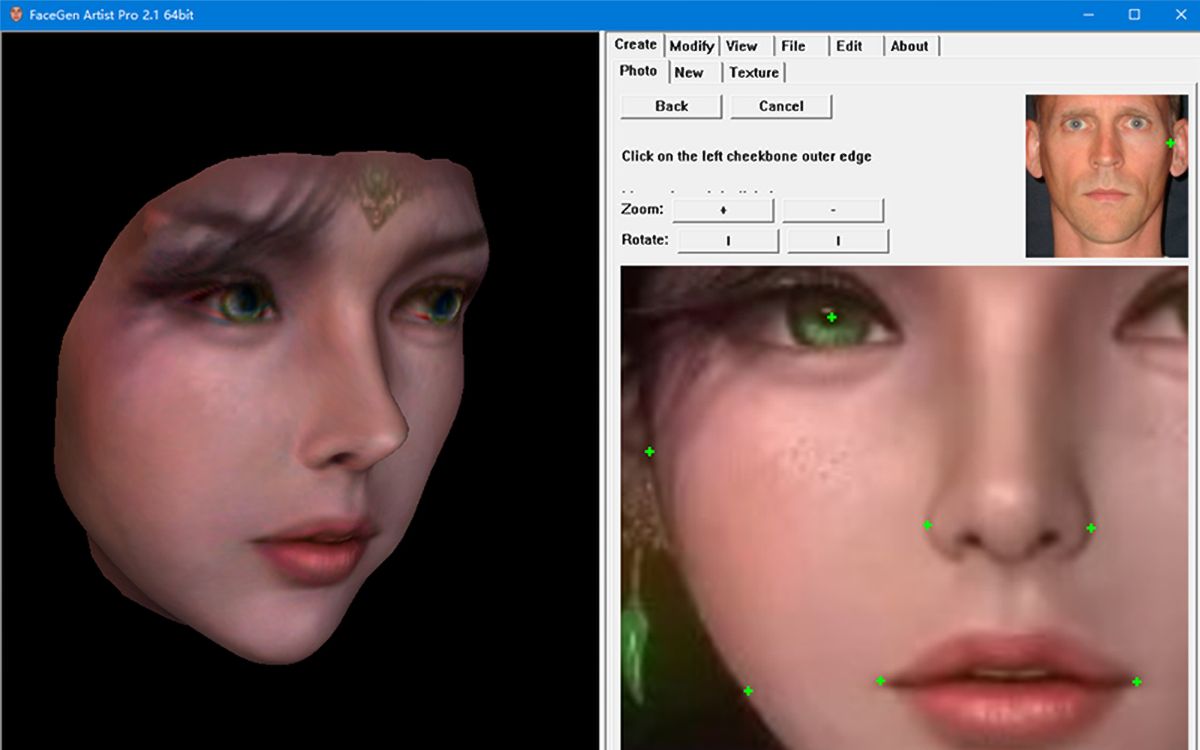Viewport: 1200px width, 750px height.
Task: Open the Texture sub-tab
Action: pyautogui.click(x=755, y=72)
